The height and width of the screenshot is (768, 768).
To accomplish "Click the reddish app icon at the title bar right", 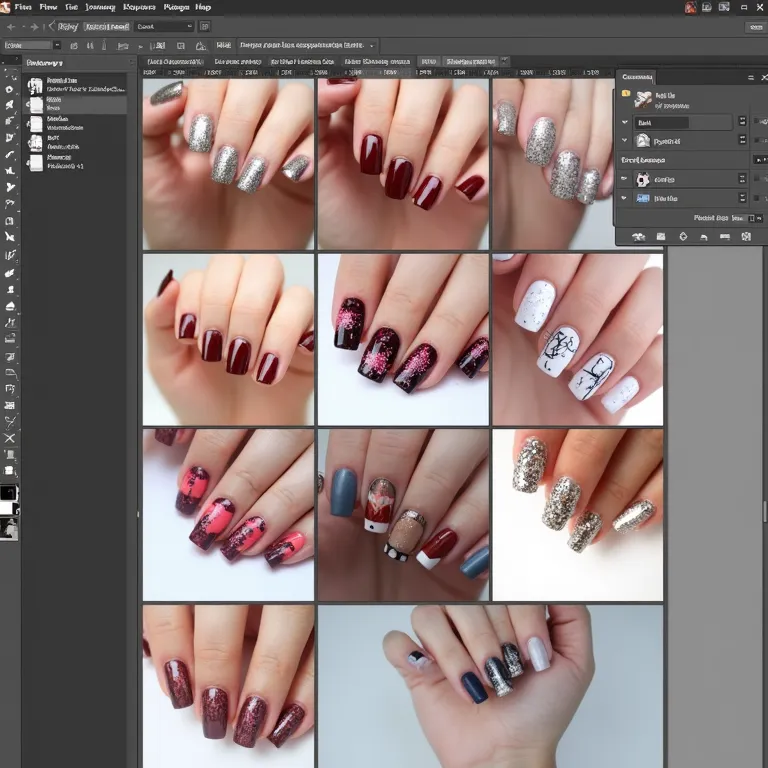I will point(691,7).
